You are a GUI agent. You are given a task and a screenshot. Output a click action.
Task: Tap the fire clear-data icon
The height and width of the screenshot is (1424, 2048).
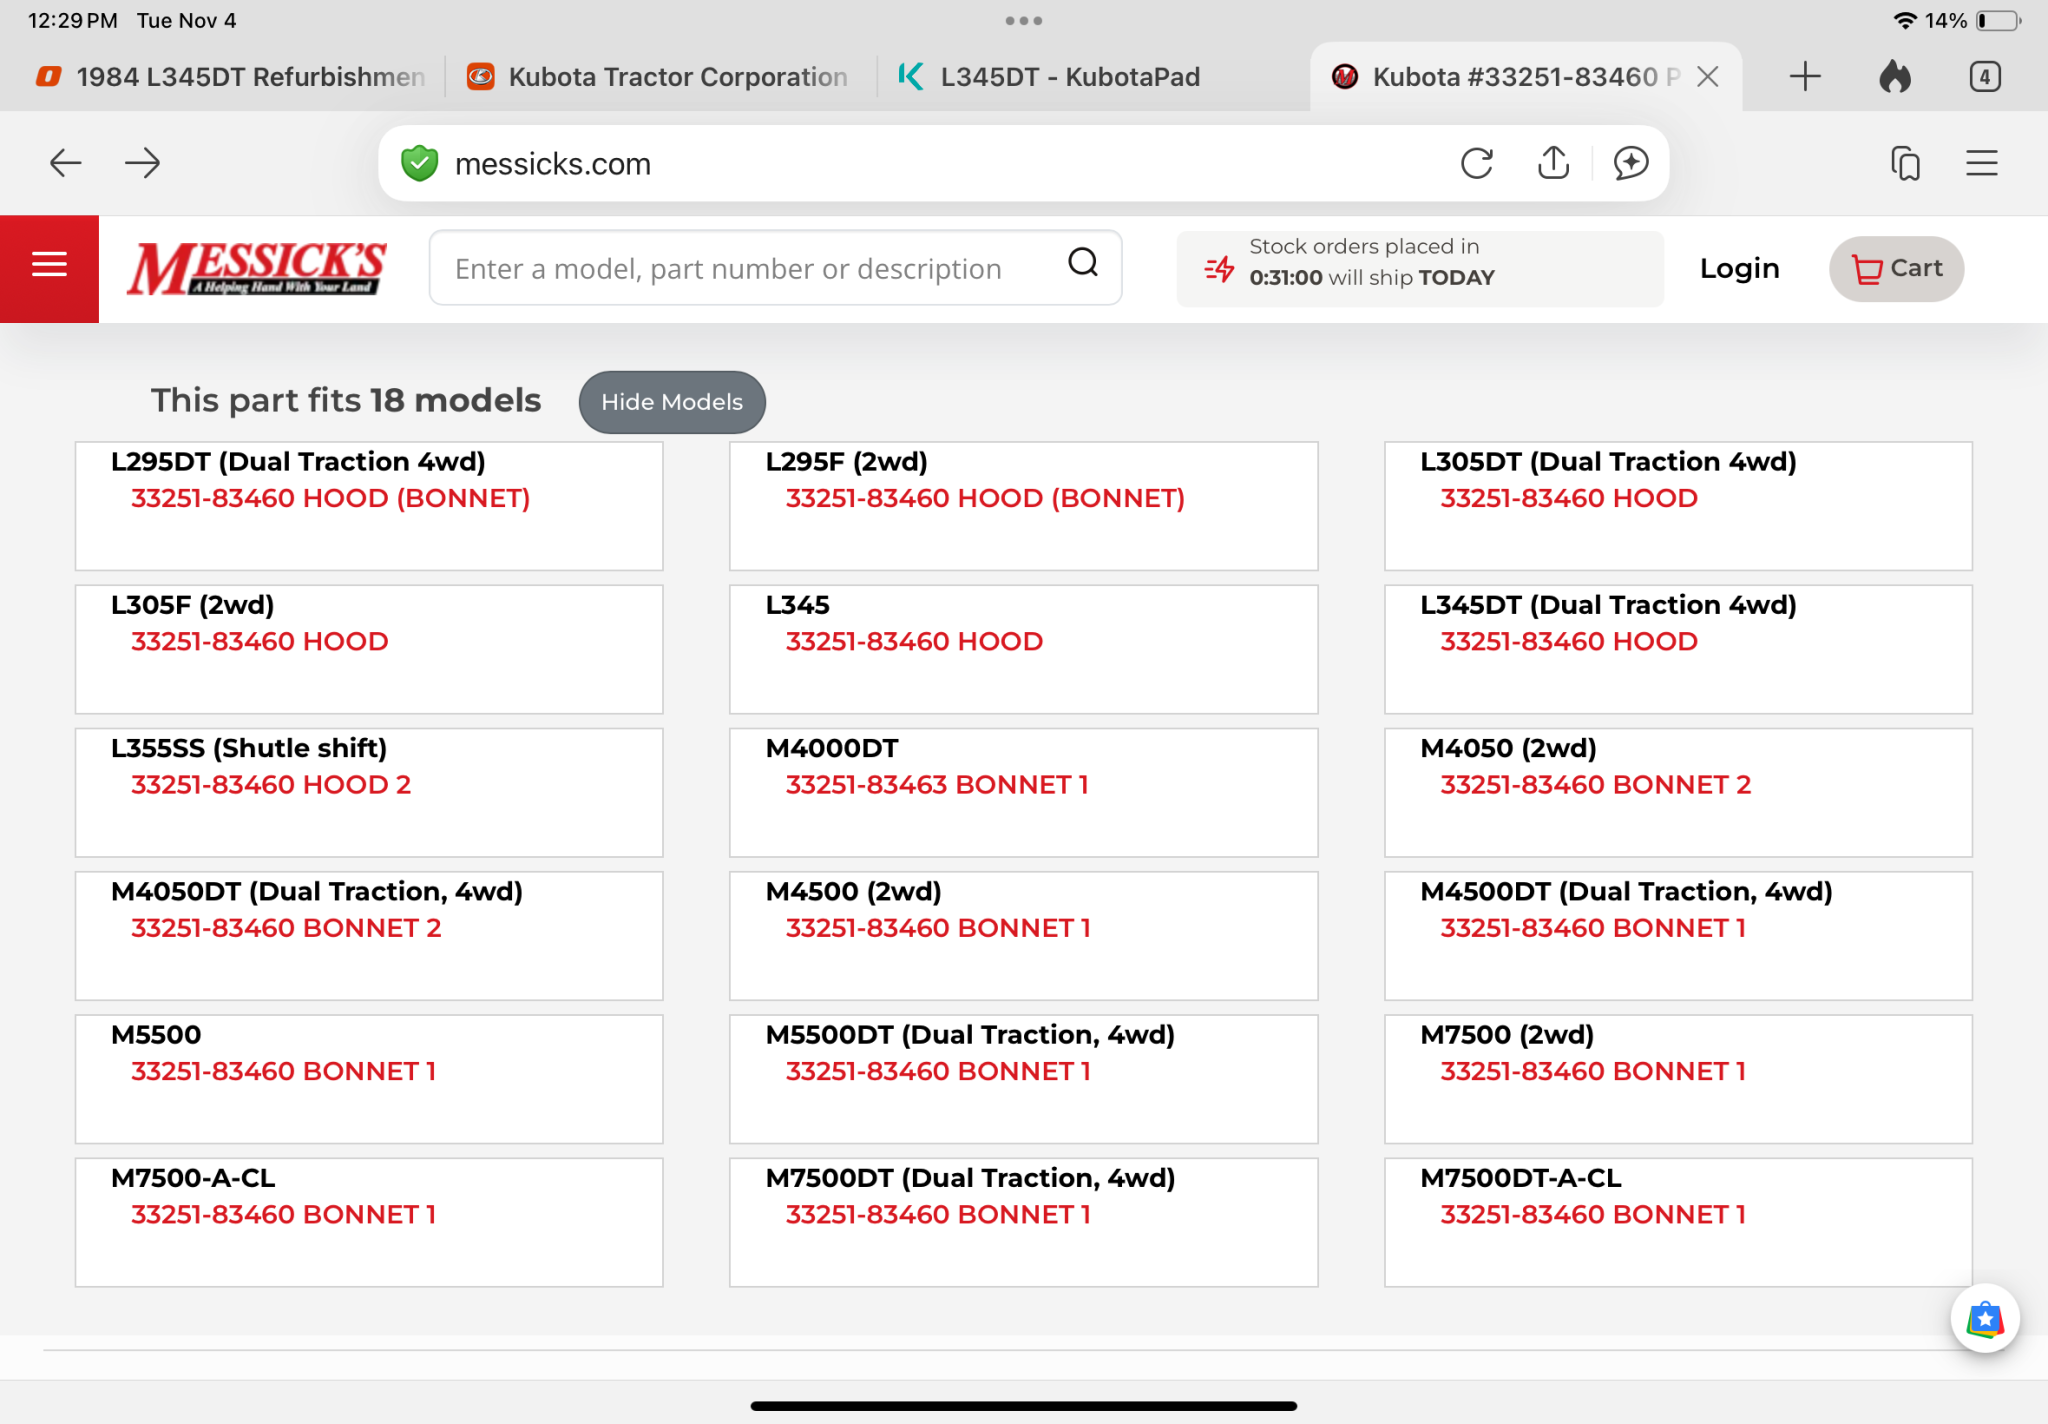[x=1894, y=77]
